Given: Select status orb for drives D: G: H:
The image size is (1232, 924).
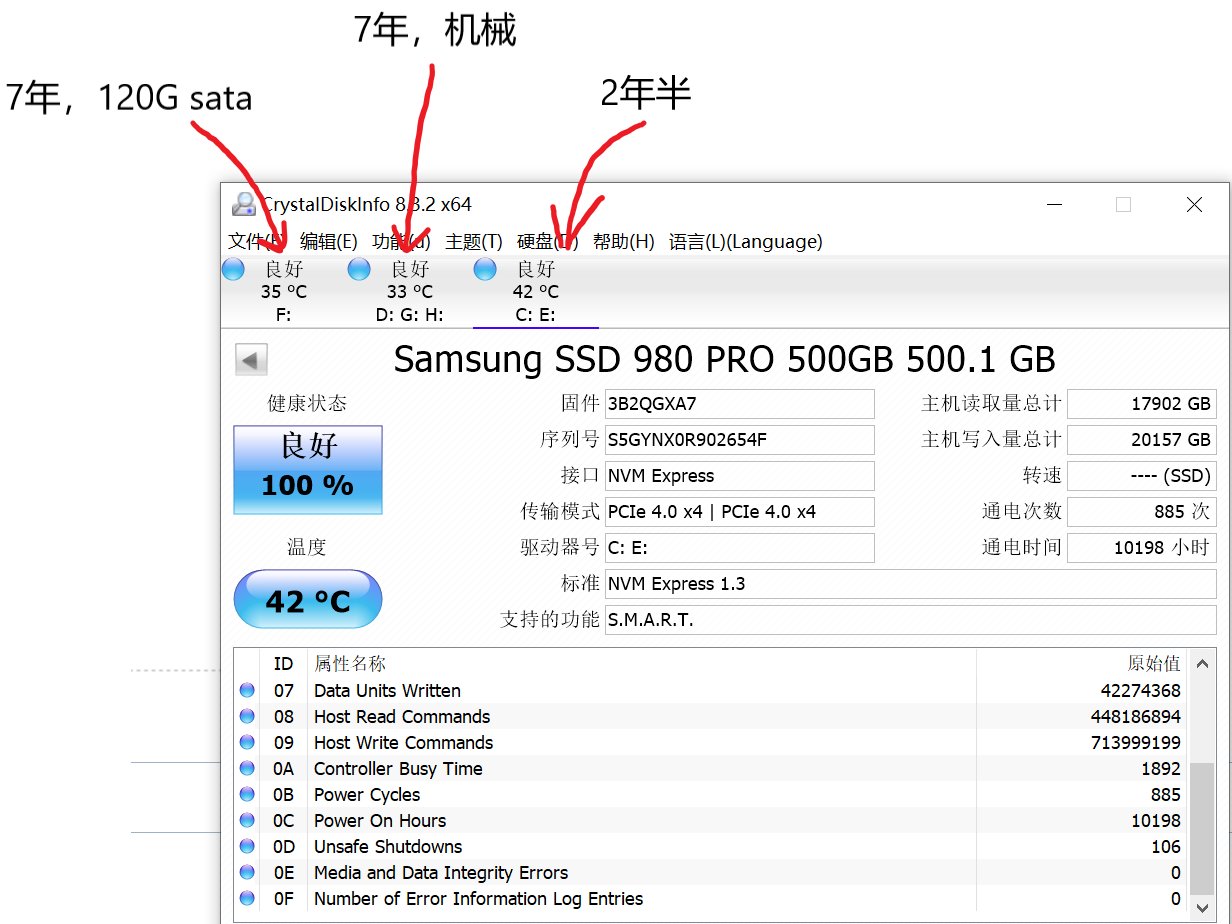Looking at the screenshot, I should pos(359,269).
